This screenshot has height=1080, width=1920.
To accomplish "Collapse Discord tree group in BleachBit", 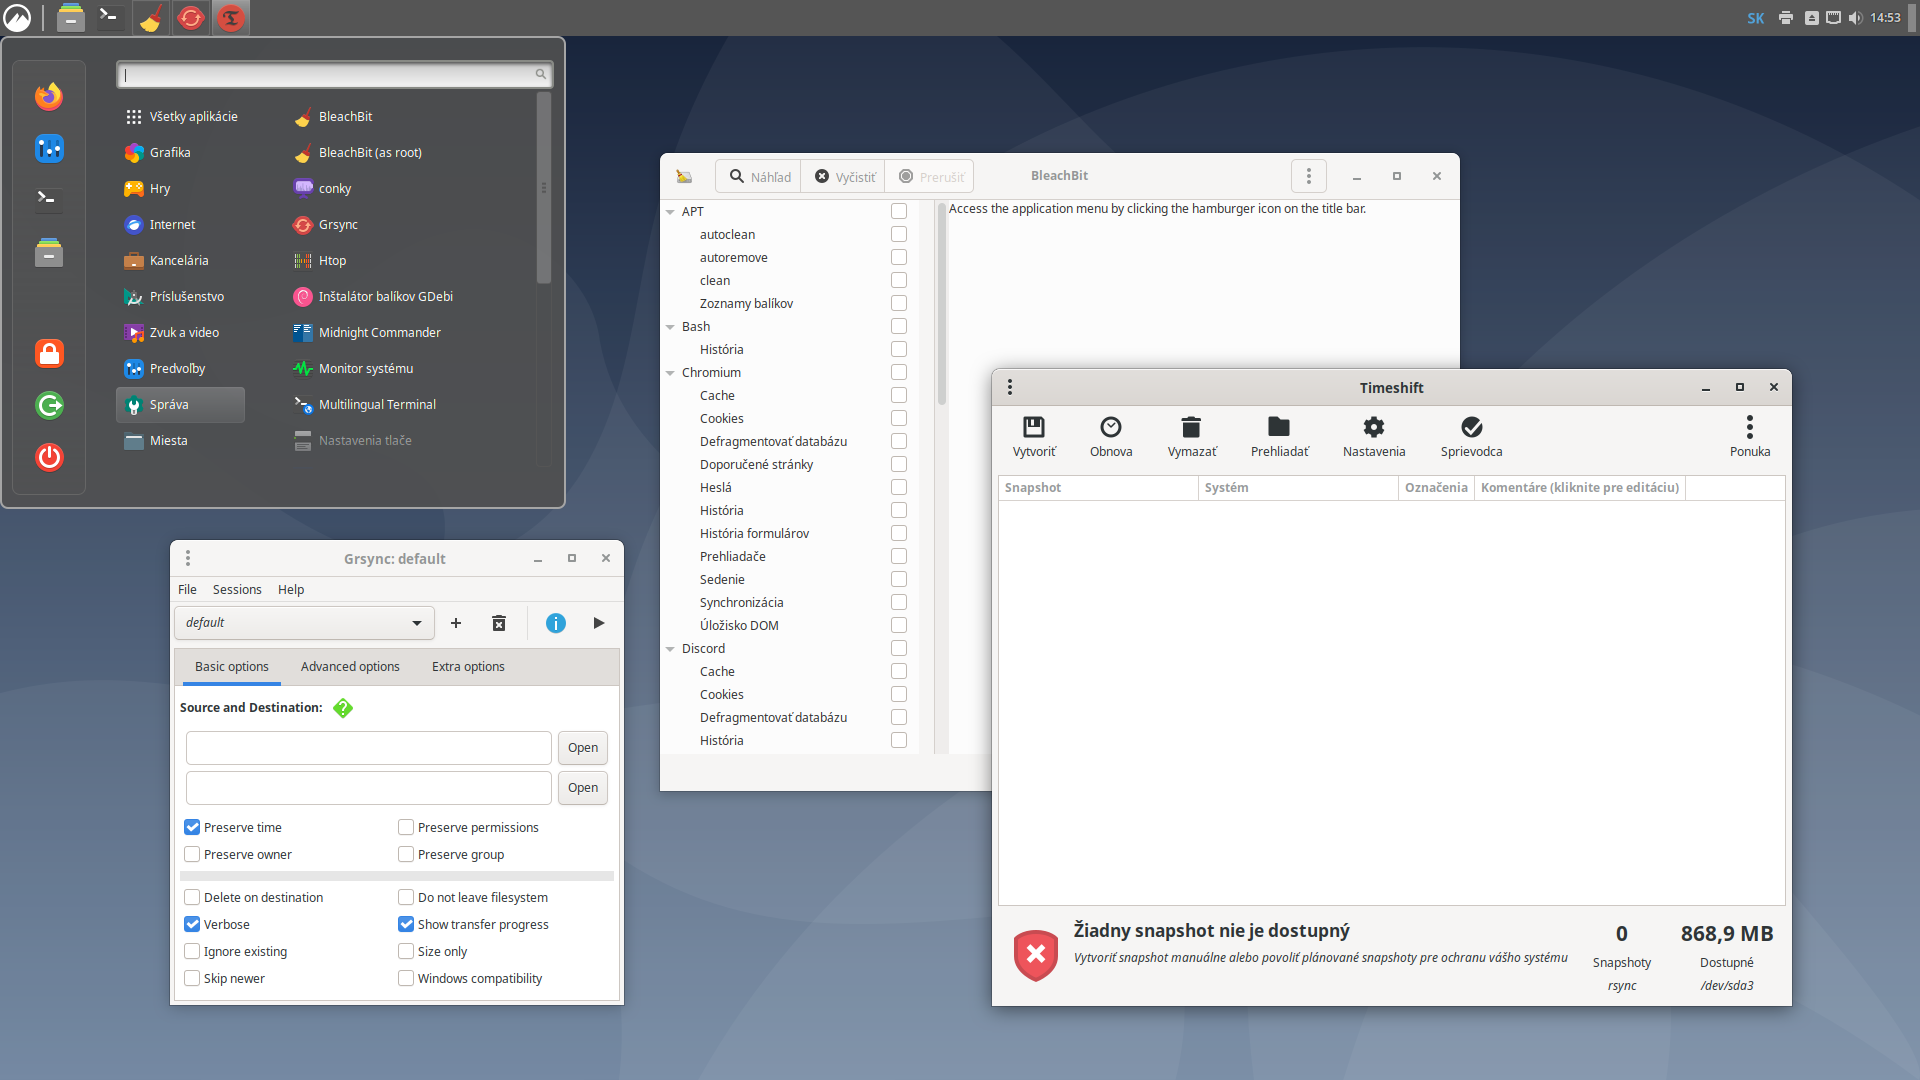I will coord(670,649).
